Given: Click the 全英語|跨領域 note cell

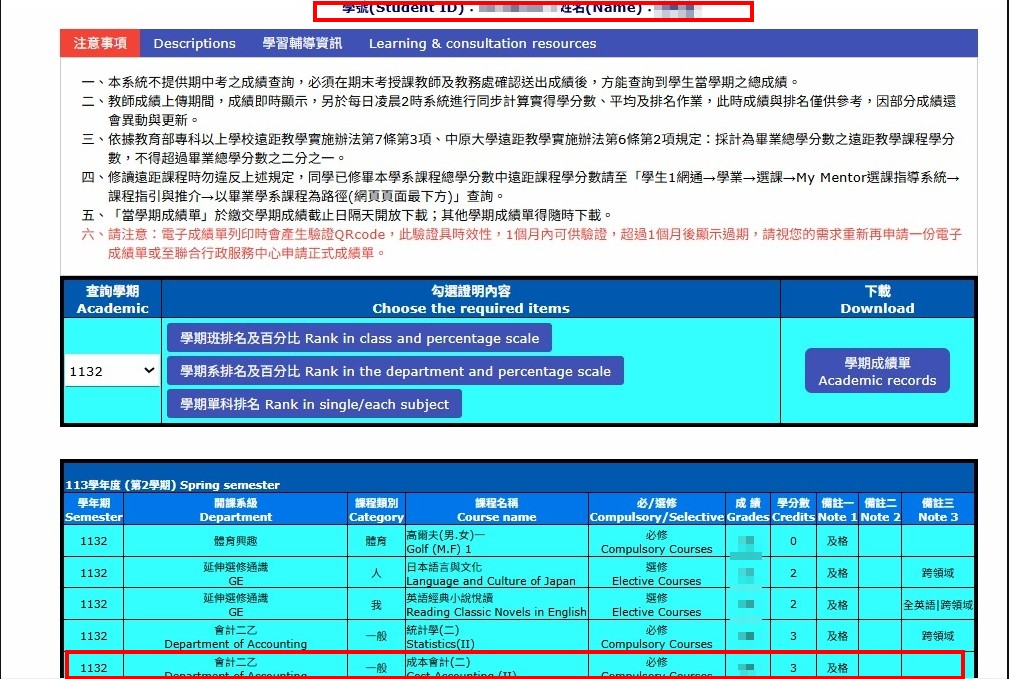Looking at the screenshot, I should 937,605.
